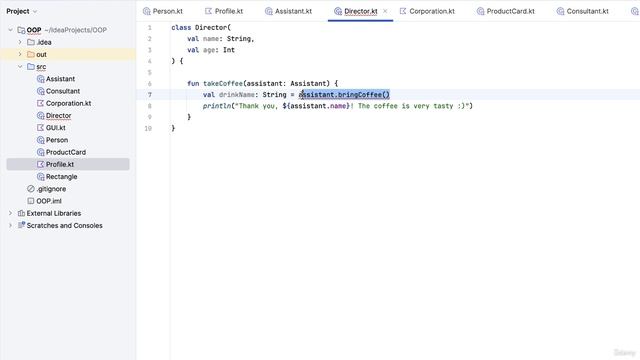Switch to the ProductCard.kt tab
This screenshot has width=640, height=360.
click(x=506, y=11)
